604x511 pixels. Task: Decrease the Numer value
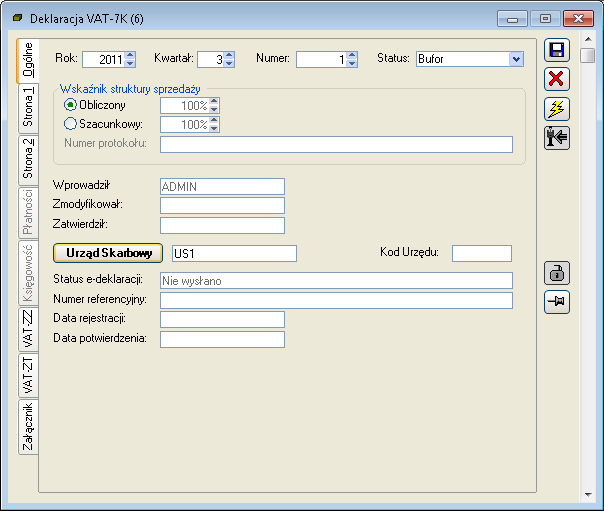352,63
